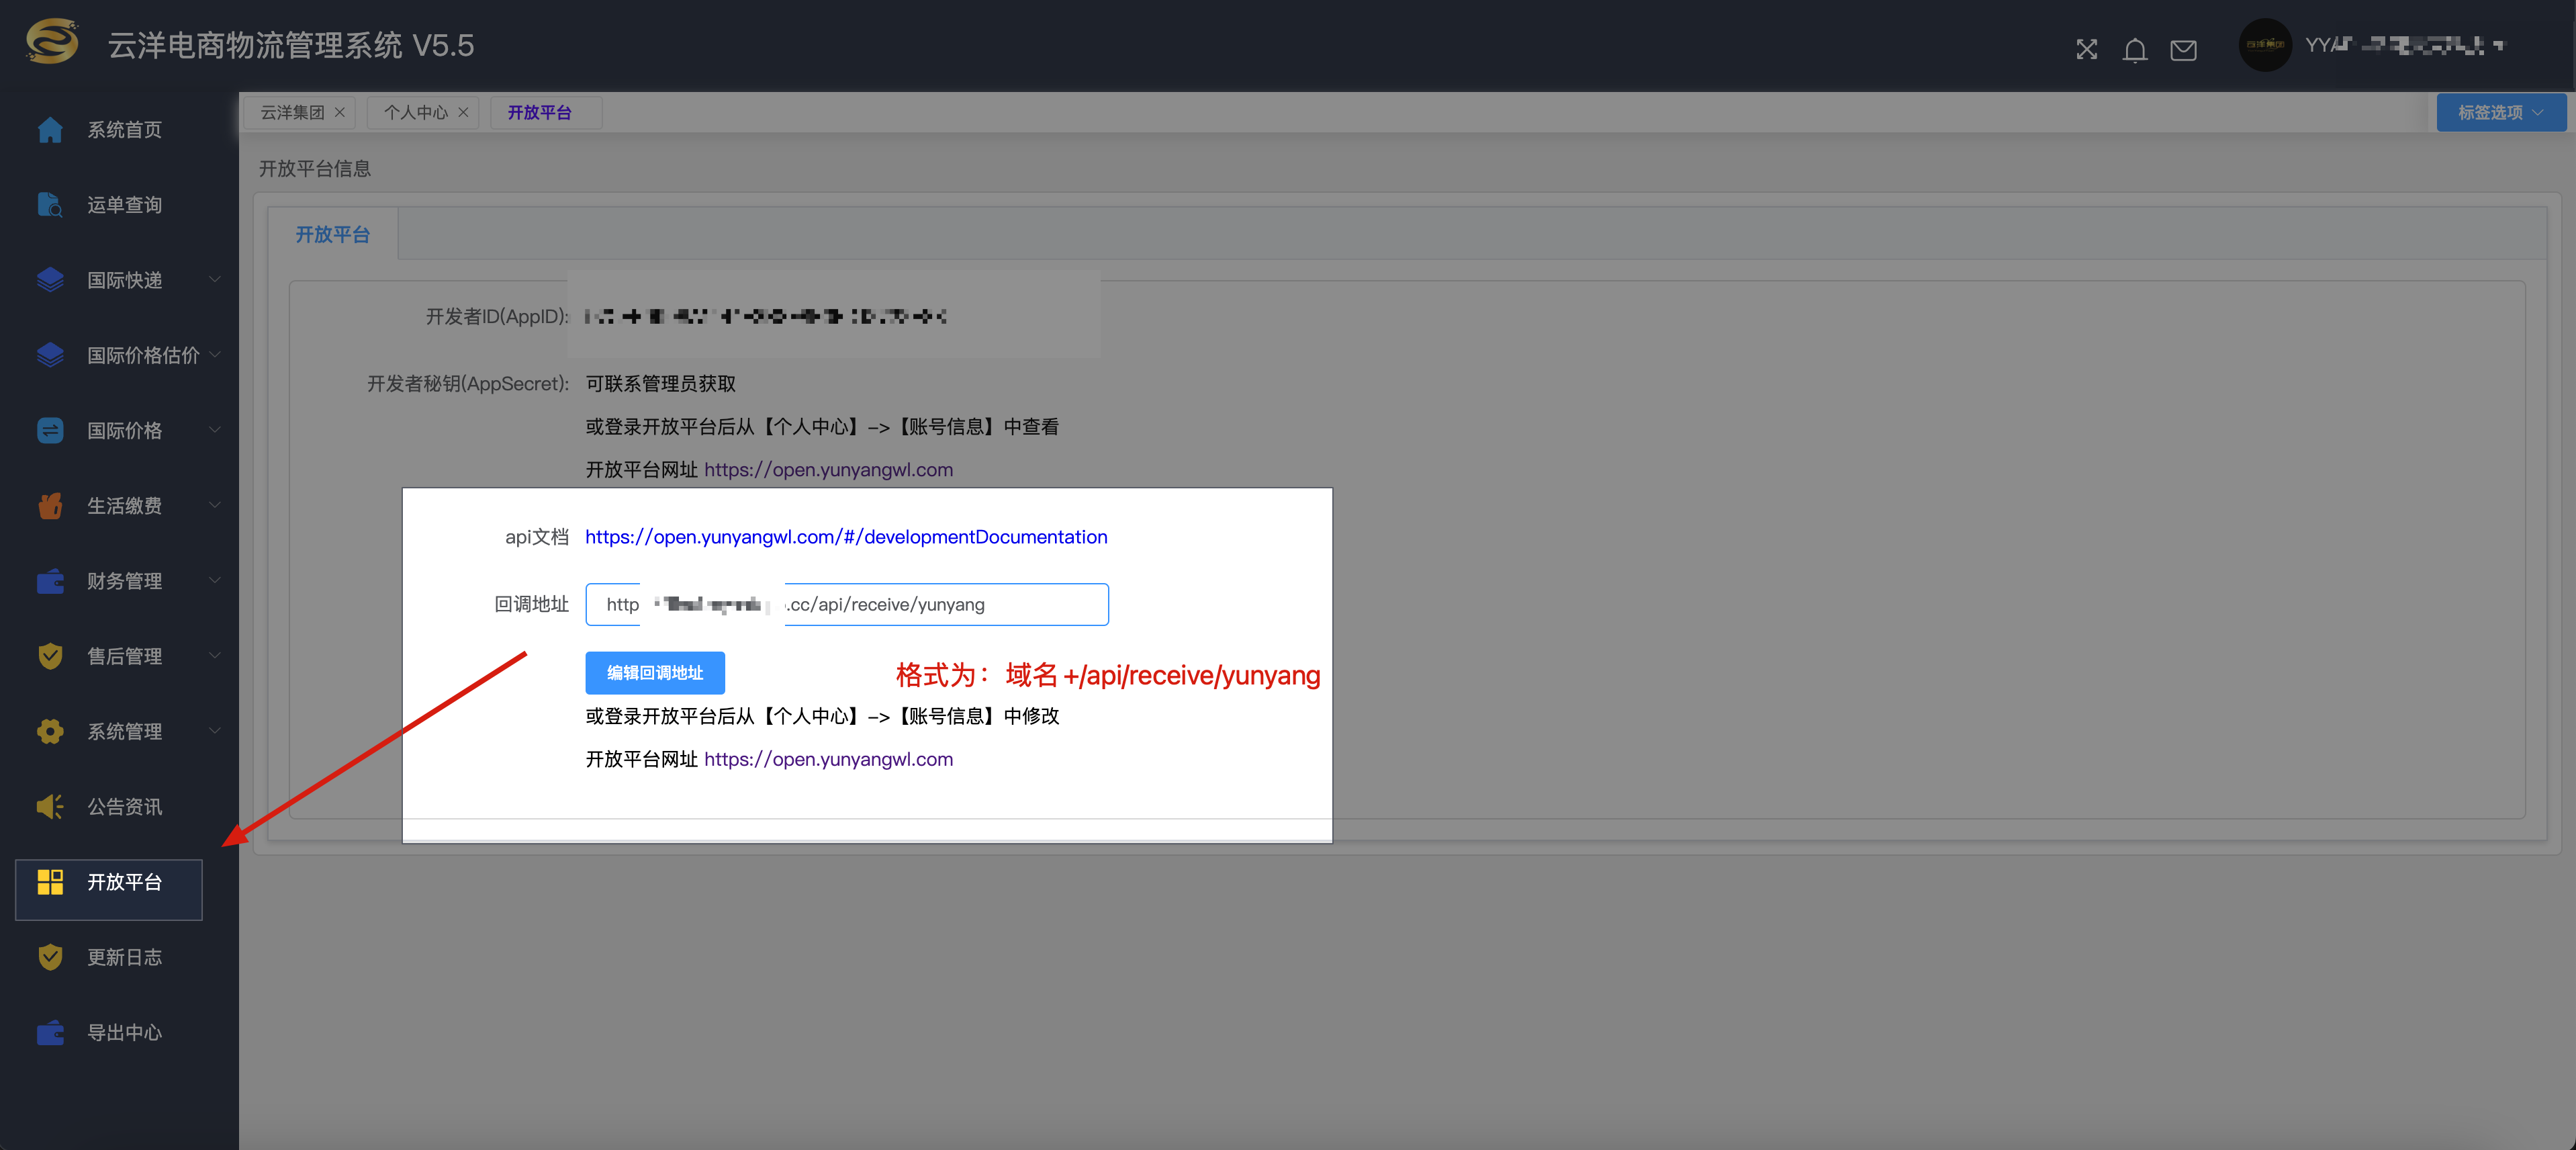The image size is (2576, 1150).
Task: Click the 更新日志 shield icon
Action: tap(50, 957)
